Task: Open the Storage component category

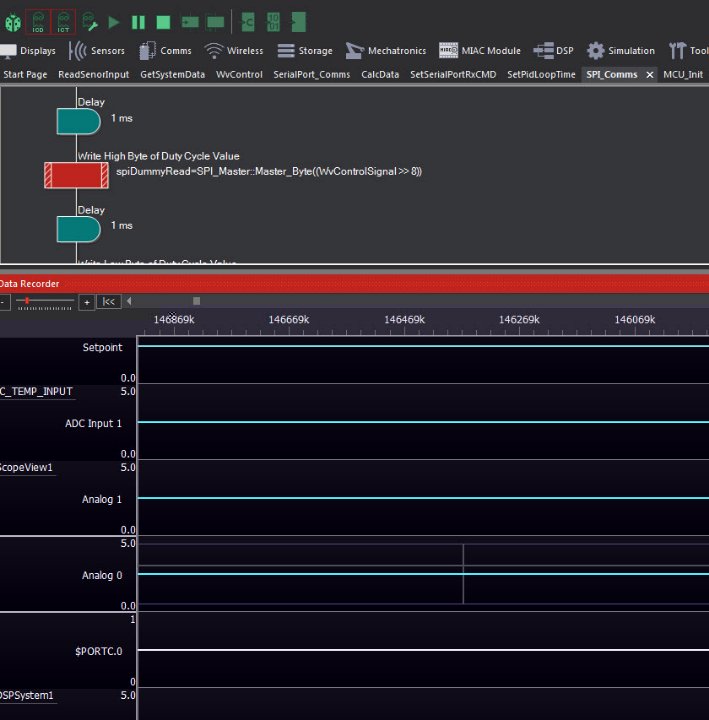Action: [305, 51]
